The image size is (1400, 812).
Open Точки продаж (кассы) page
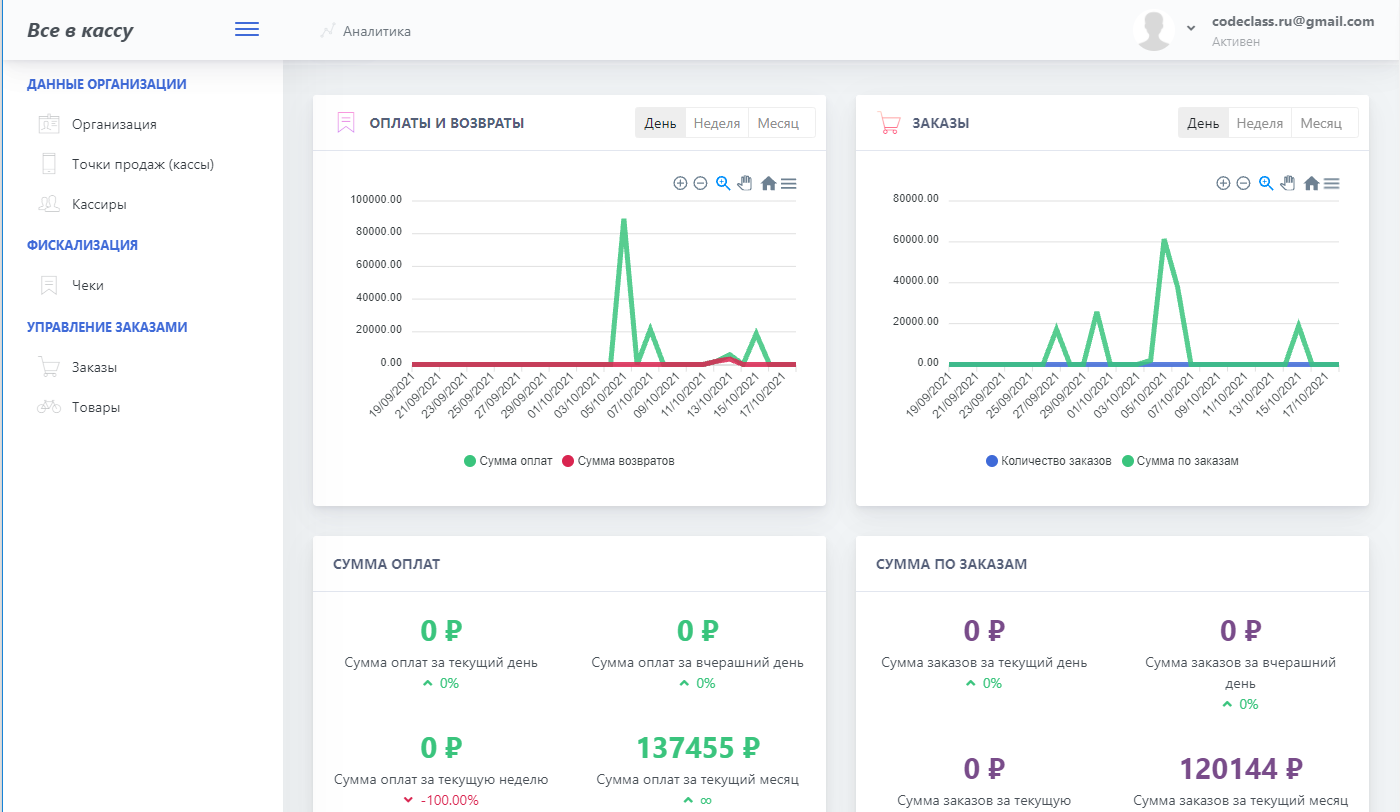coord(142,164)
